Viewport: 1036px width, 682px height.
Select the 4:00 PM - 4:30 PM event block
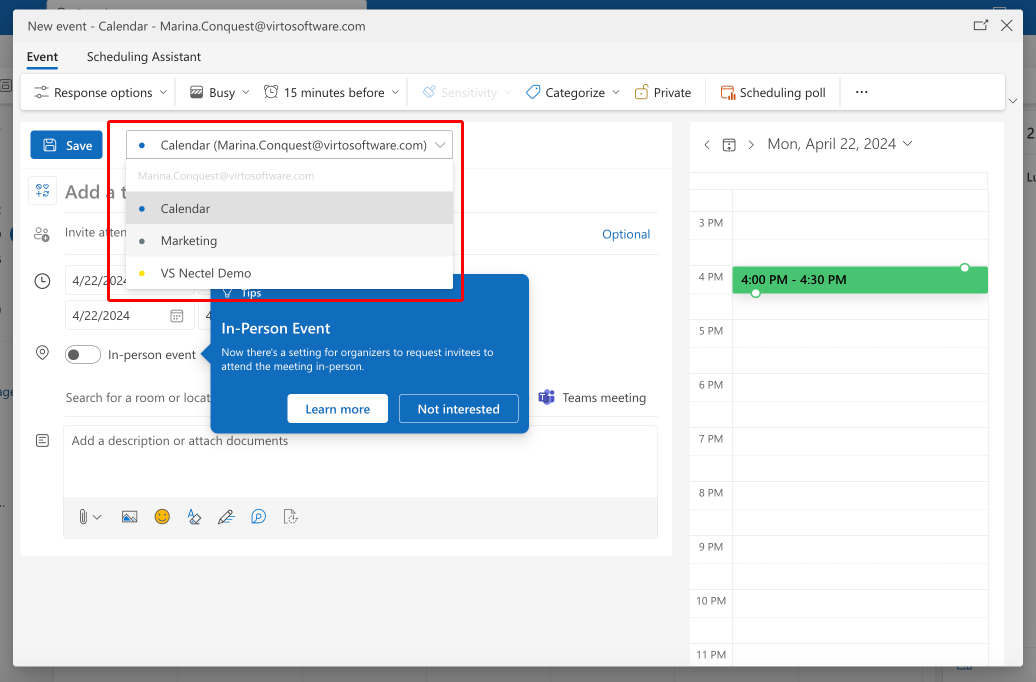click(x=860, y=280)
